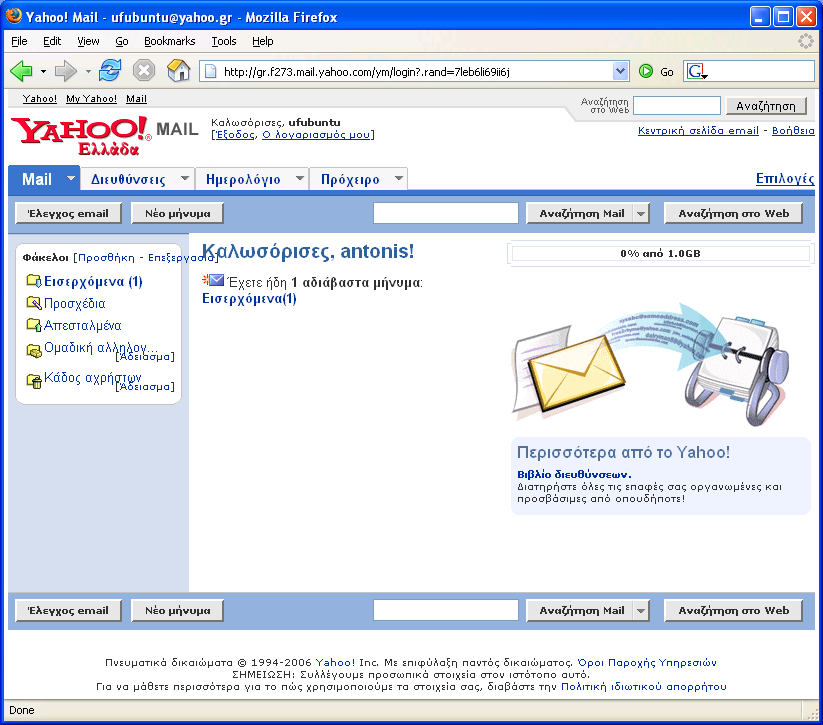Image resolution: width=823 pixels, height=725 pixels.
Task: Open the Ημερολόγιο tab dropdown arrow
Action: (x=300, y=178)
